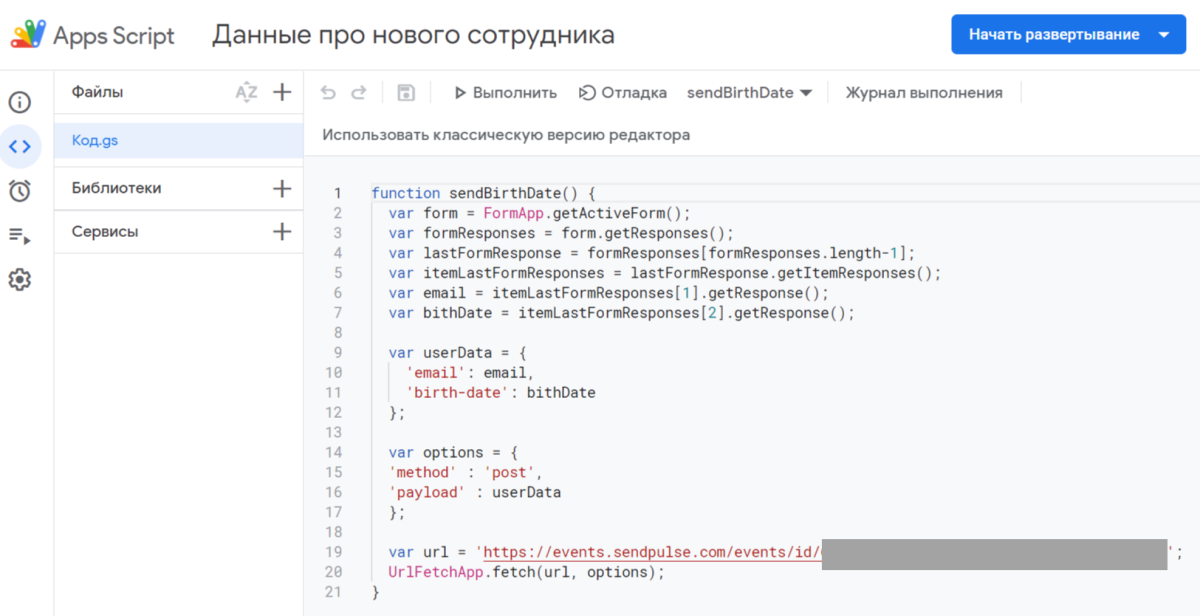Add a new file with plus icon
This screenshot has width=1200, height=616.
tap(282, 92)
